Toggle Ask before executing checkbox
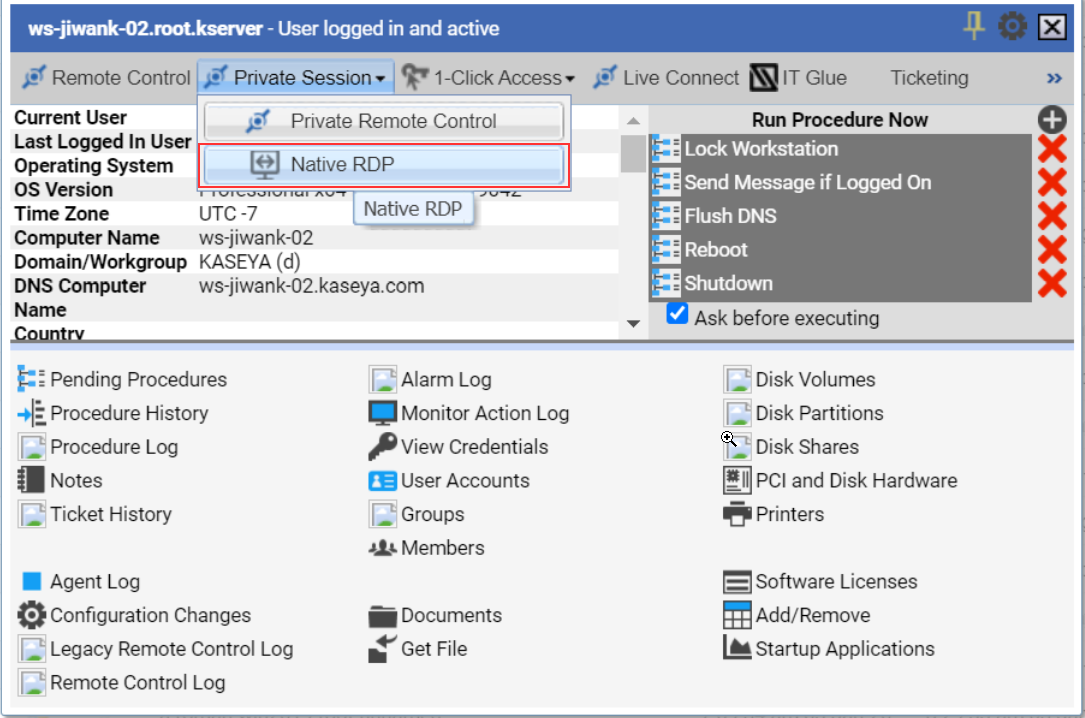Viewport: 1085px width, 718px height. 677,314
